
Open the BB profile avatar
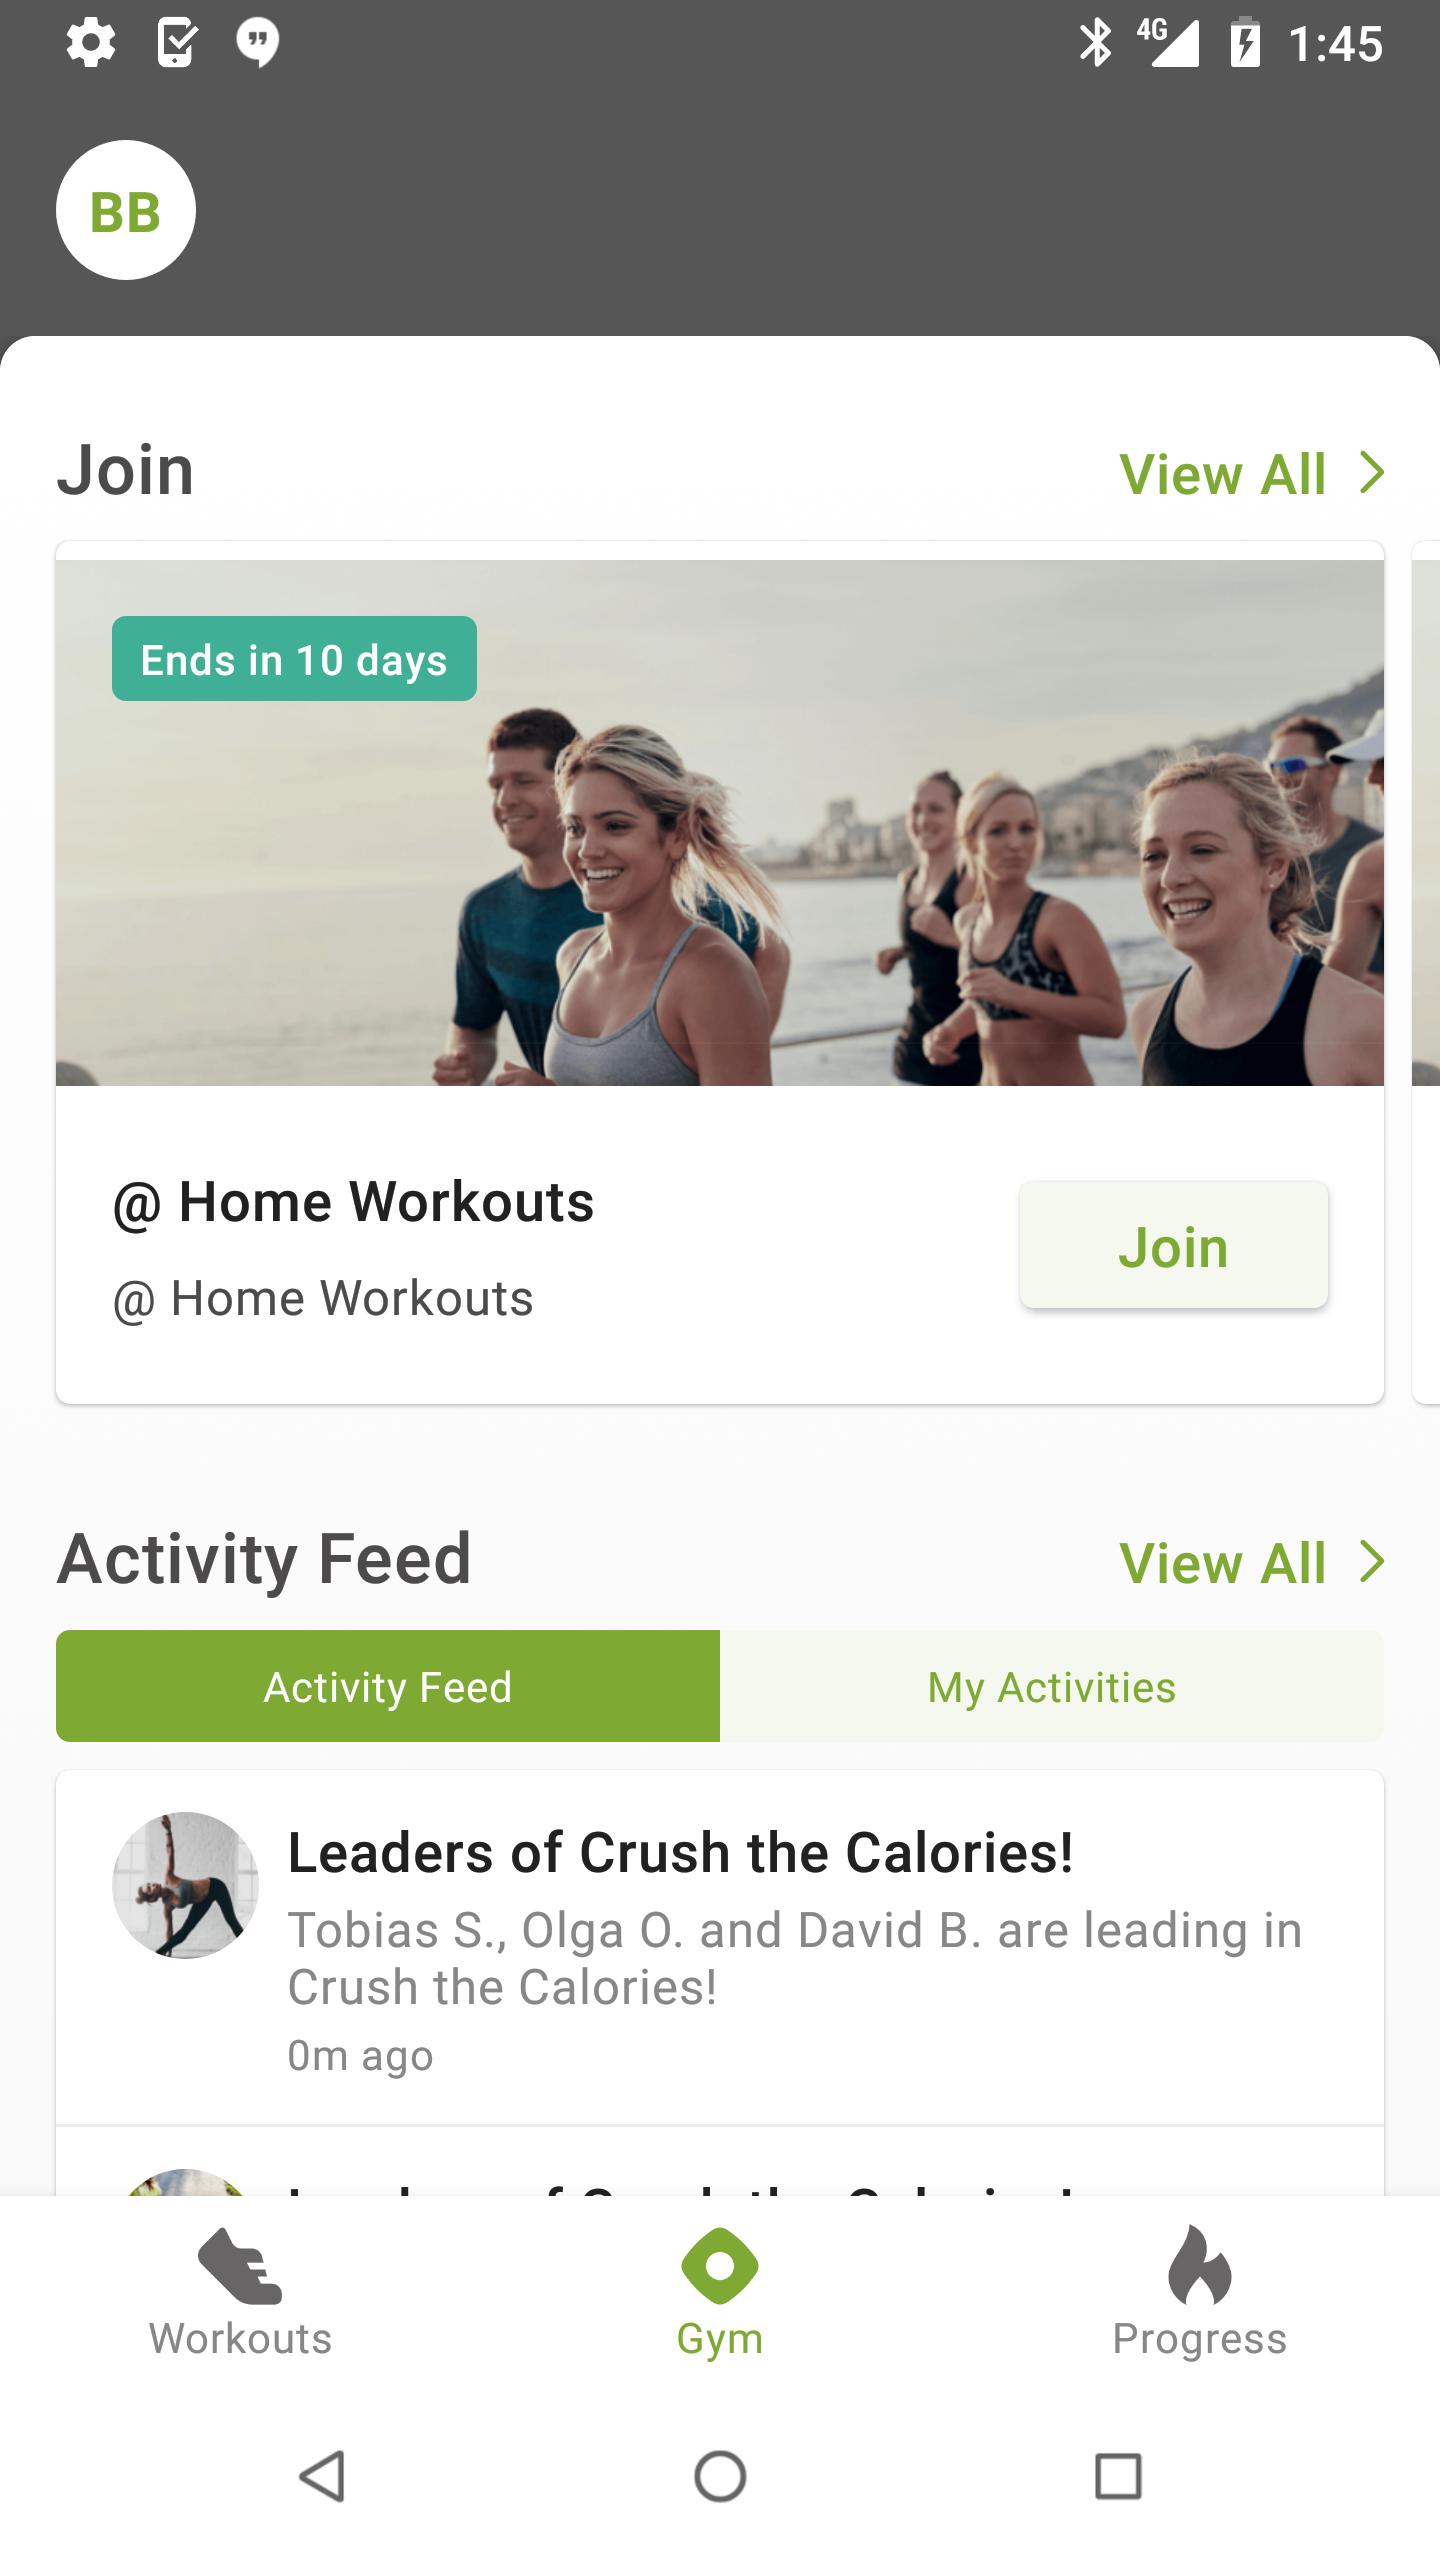125,210
